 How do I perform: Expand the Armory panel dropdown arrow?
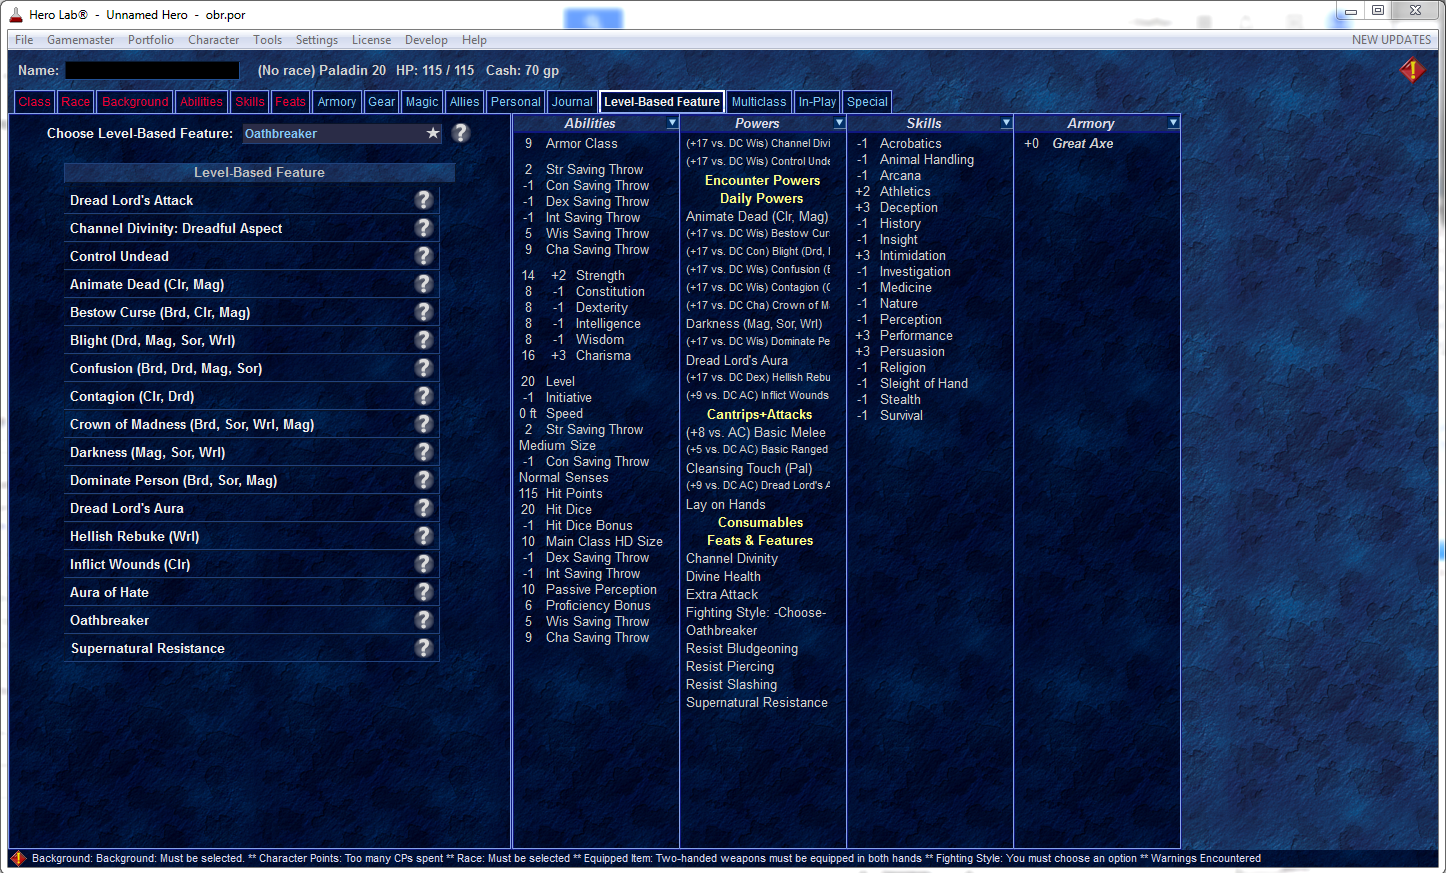pos(1173,123)
